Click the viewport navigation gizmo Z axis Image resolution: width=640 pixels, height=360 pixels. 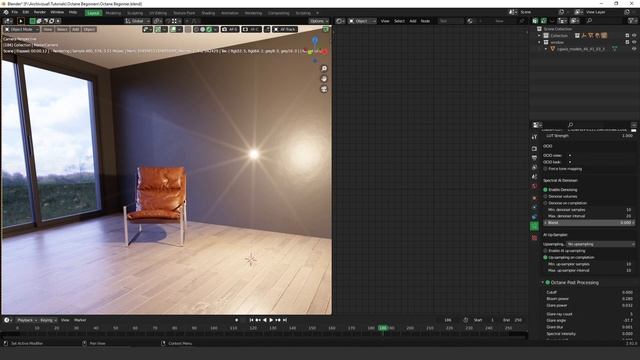(x=315, y=40)
